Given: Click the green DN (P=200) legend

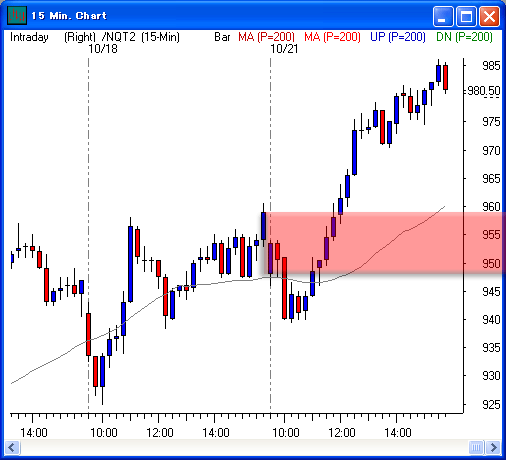Looking at the screenshot, I should point(464,37).
